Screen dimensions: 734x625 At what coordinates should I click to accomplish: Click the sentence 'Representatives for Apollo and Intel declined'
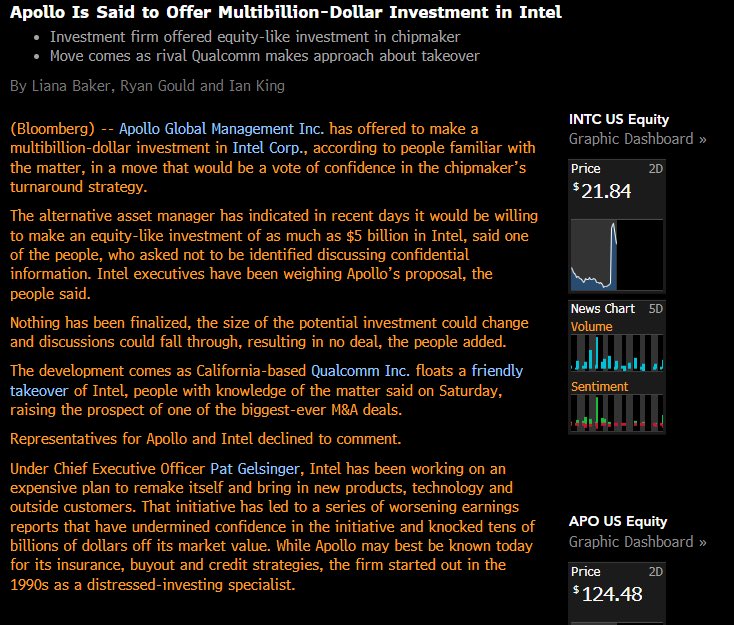[206, 439]
